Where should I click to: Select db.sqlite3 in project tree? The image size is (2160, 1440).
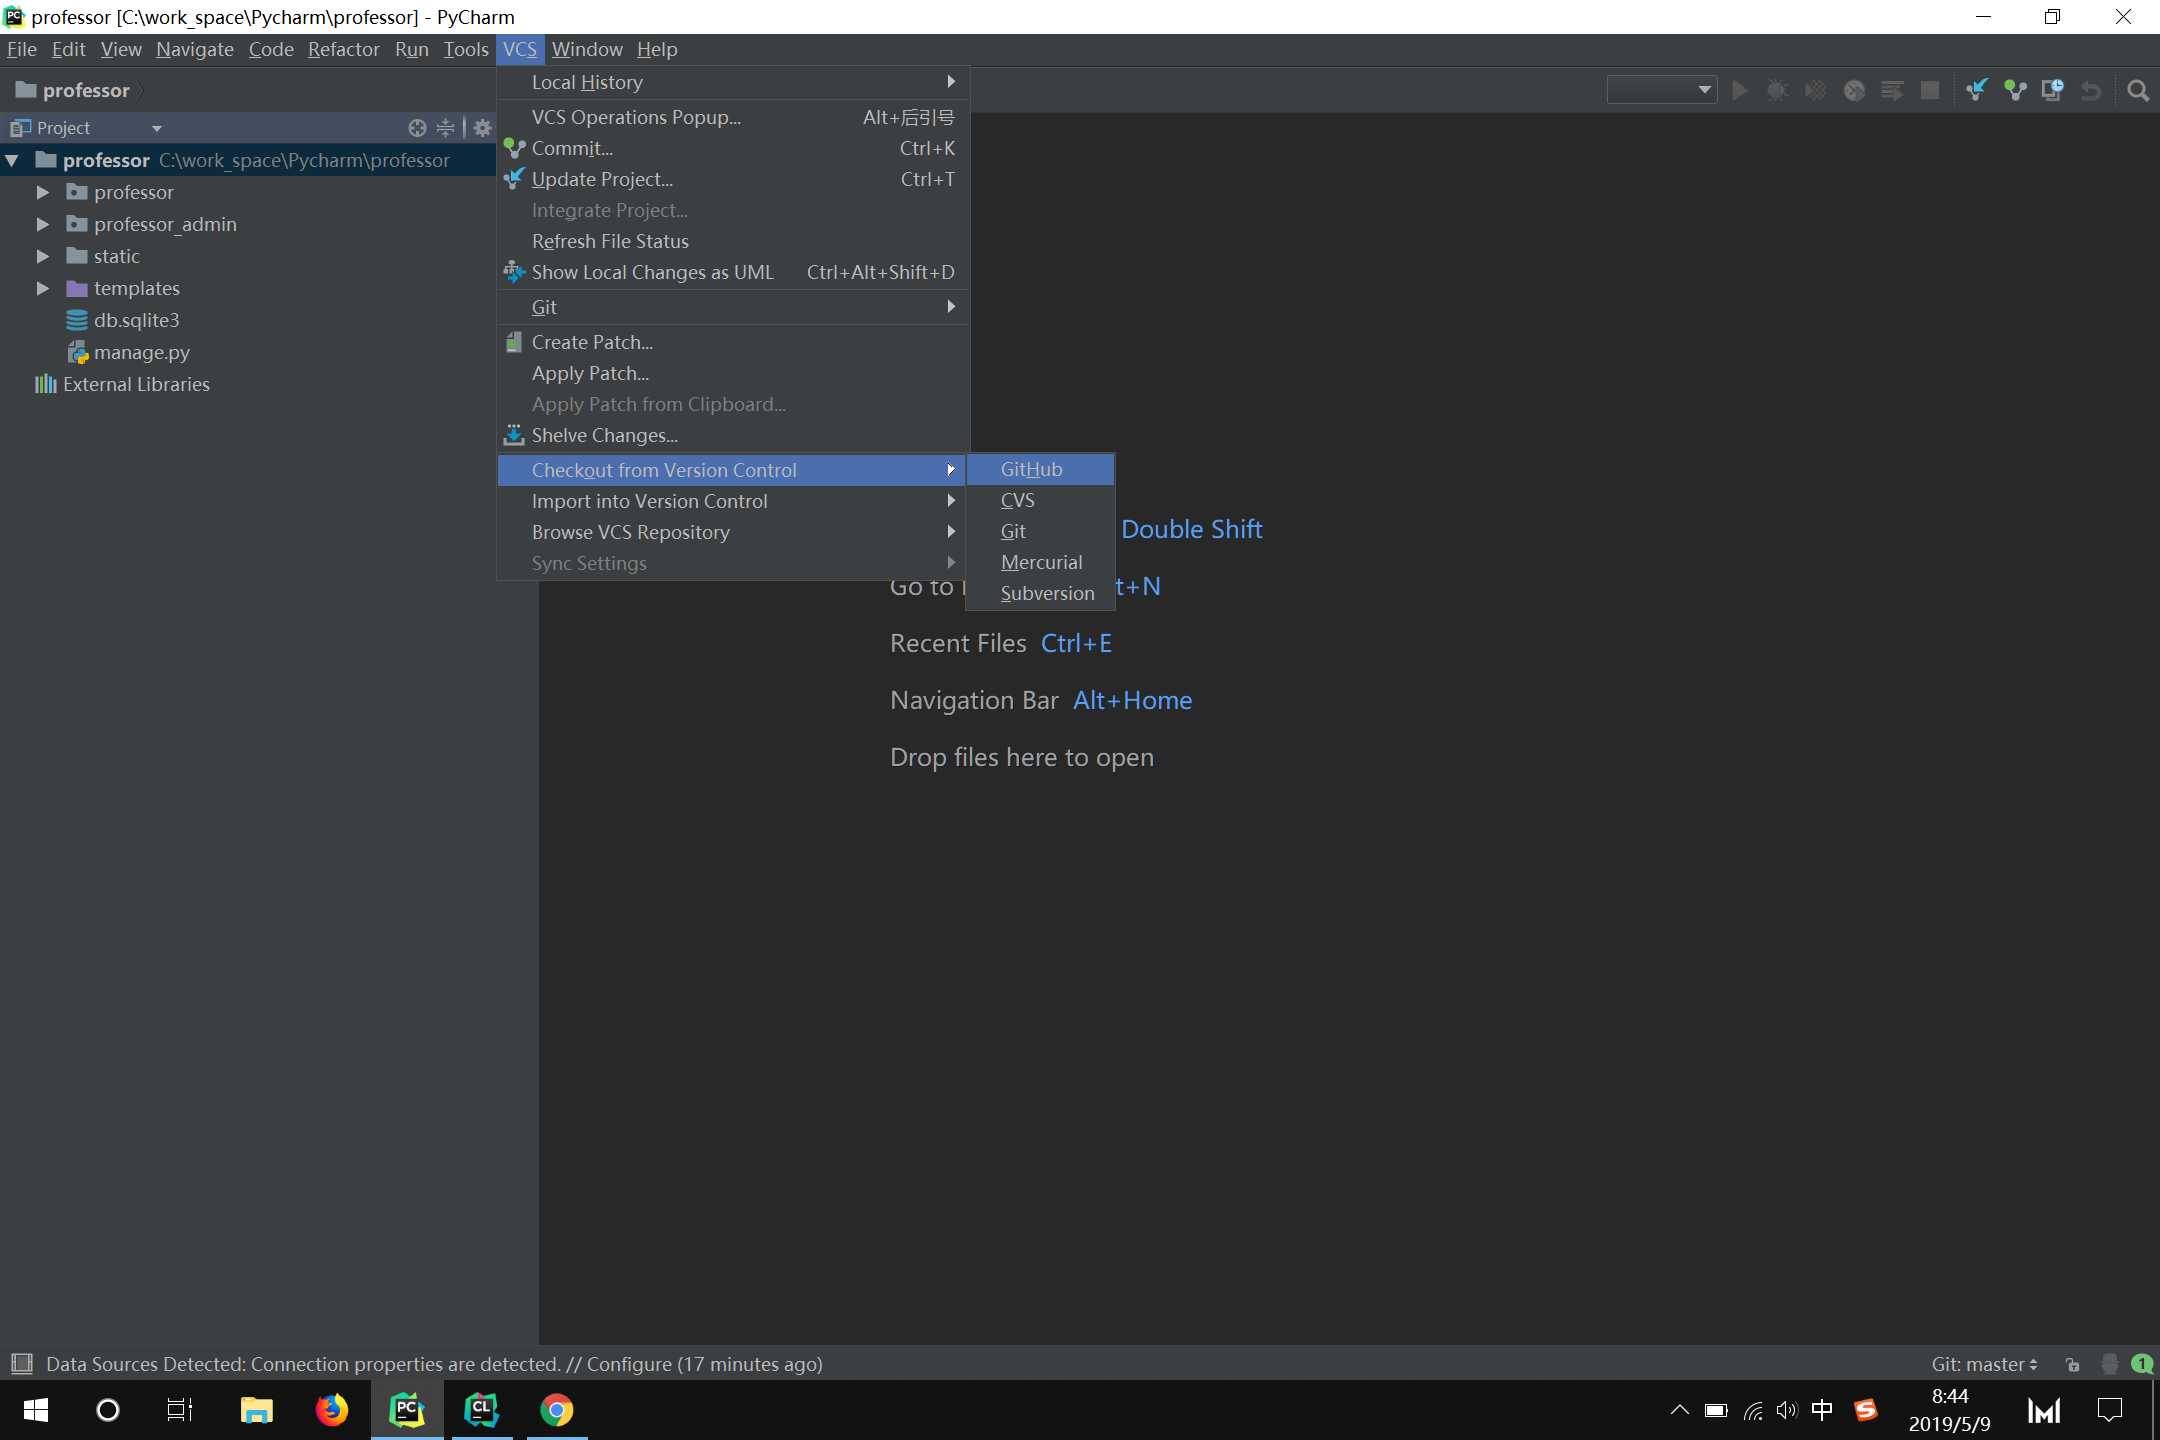click(136, 320)
